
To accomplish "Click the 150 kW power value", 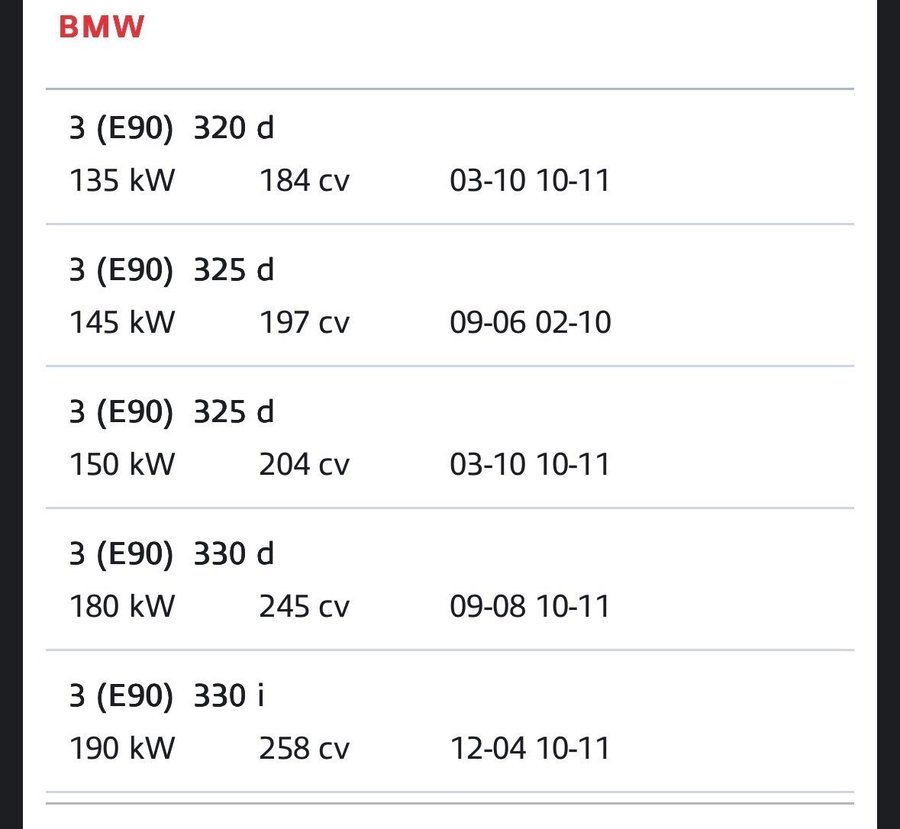I will click(122, 465).
